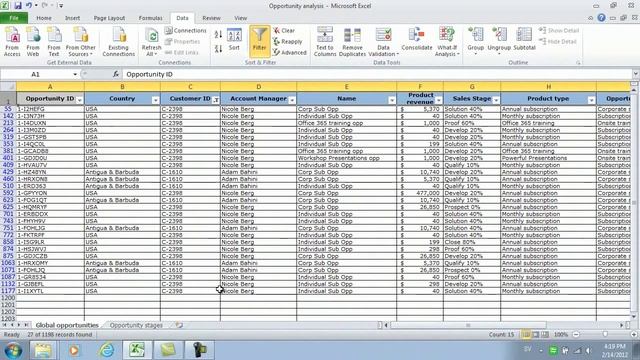Switch to the View ribbon tab

point(240,18)
